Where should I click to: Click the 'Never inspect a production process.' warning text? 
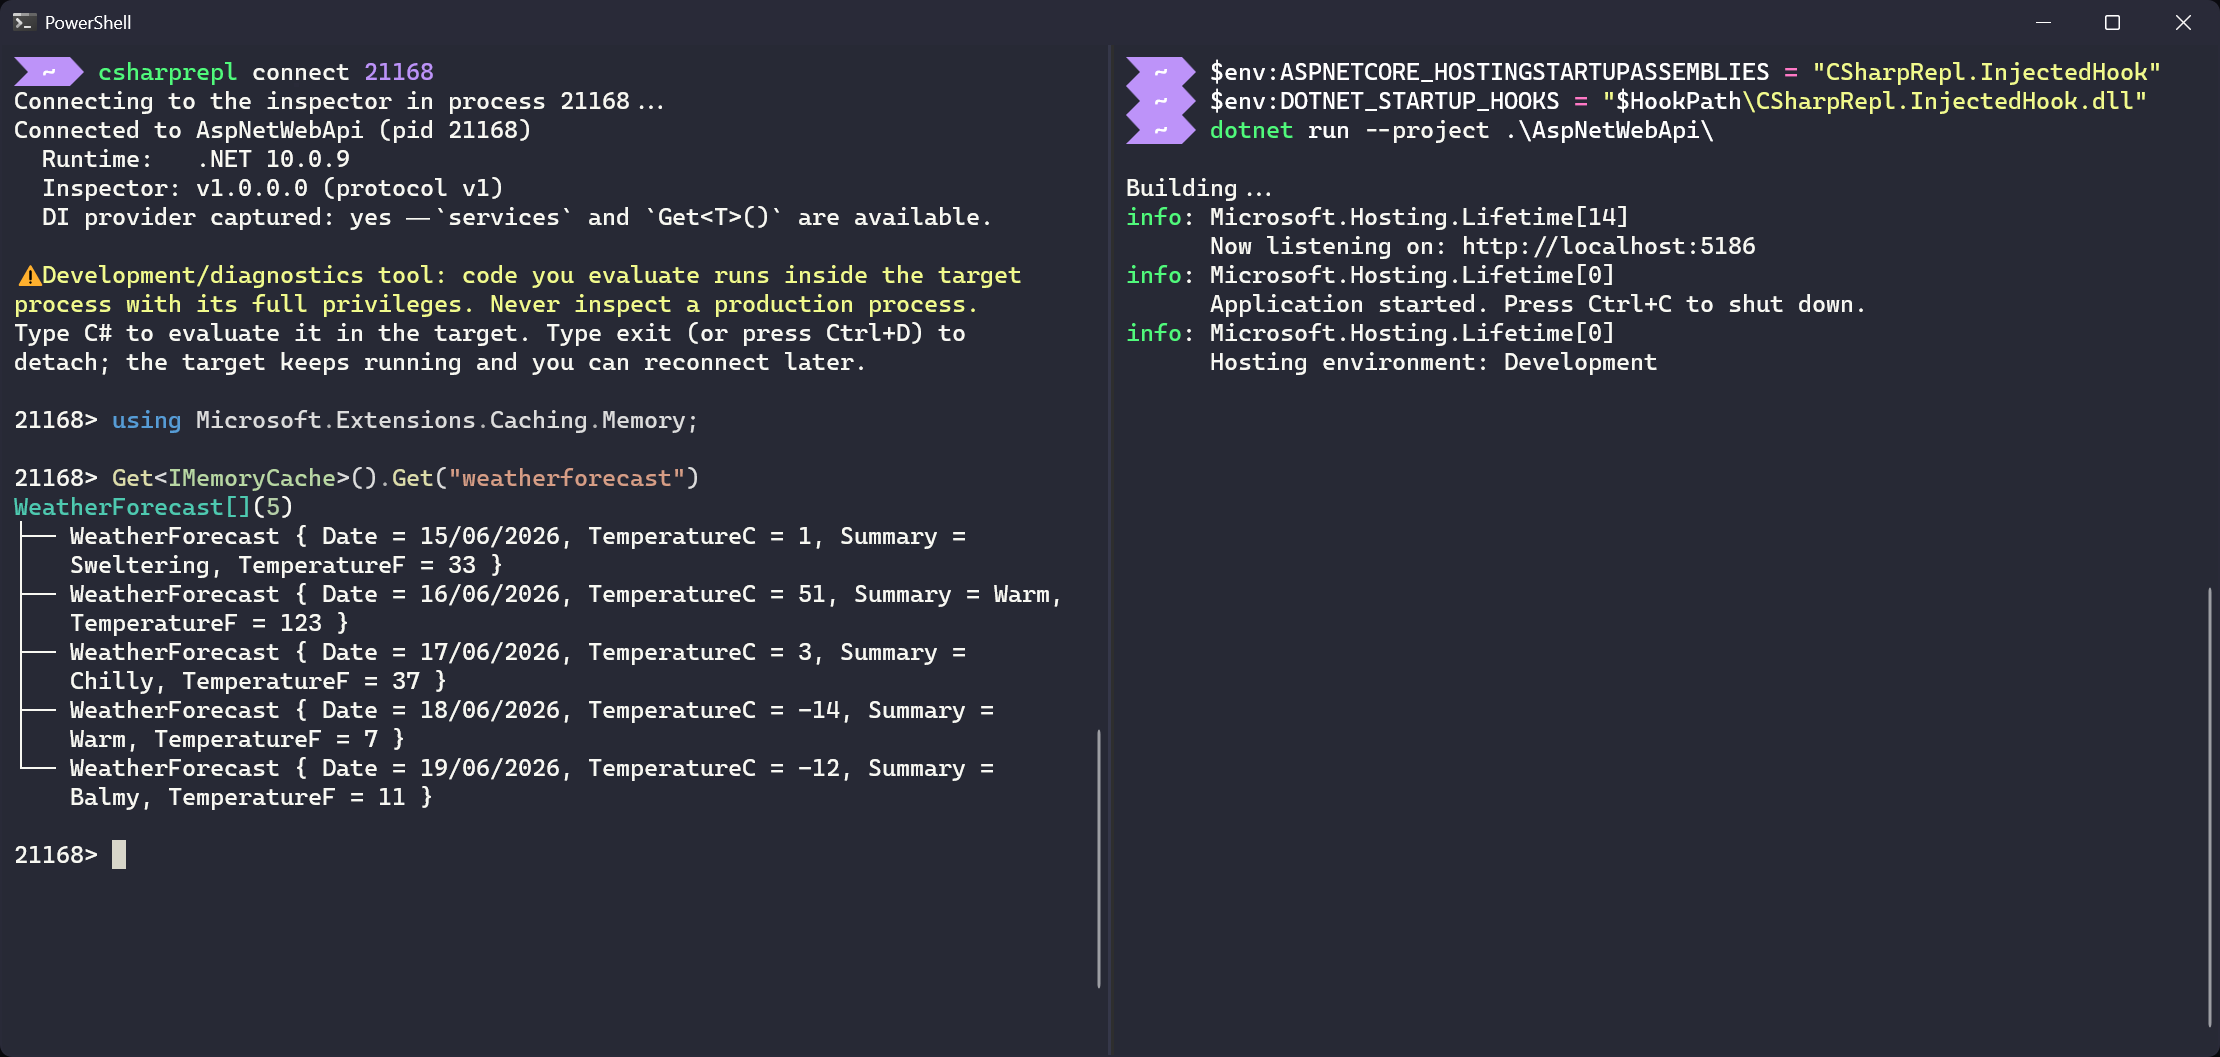(734, 304)
